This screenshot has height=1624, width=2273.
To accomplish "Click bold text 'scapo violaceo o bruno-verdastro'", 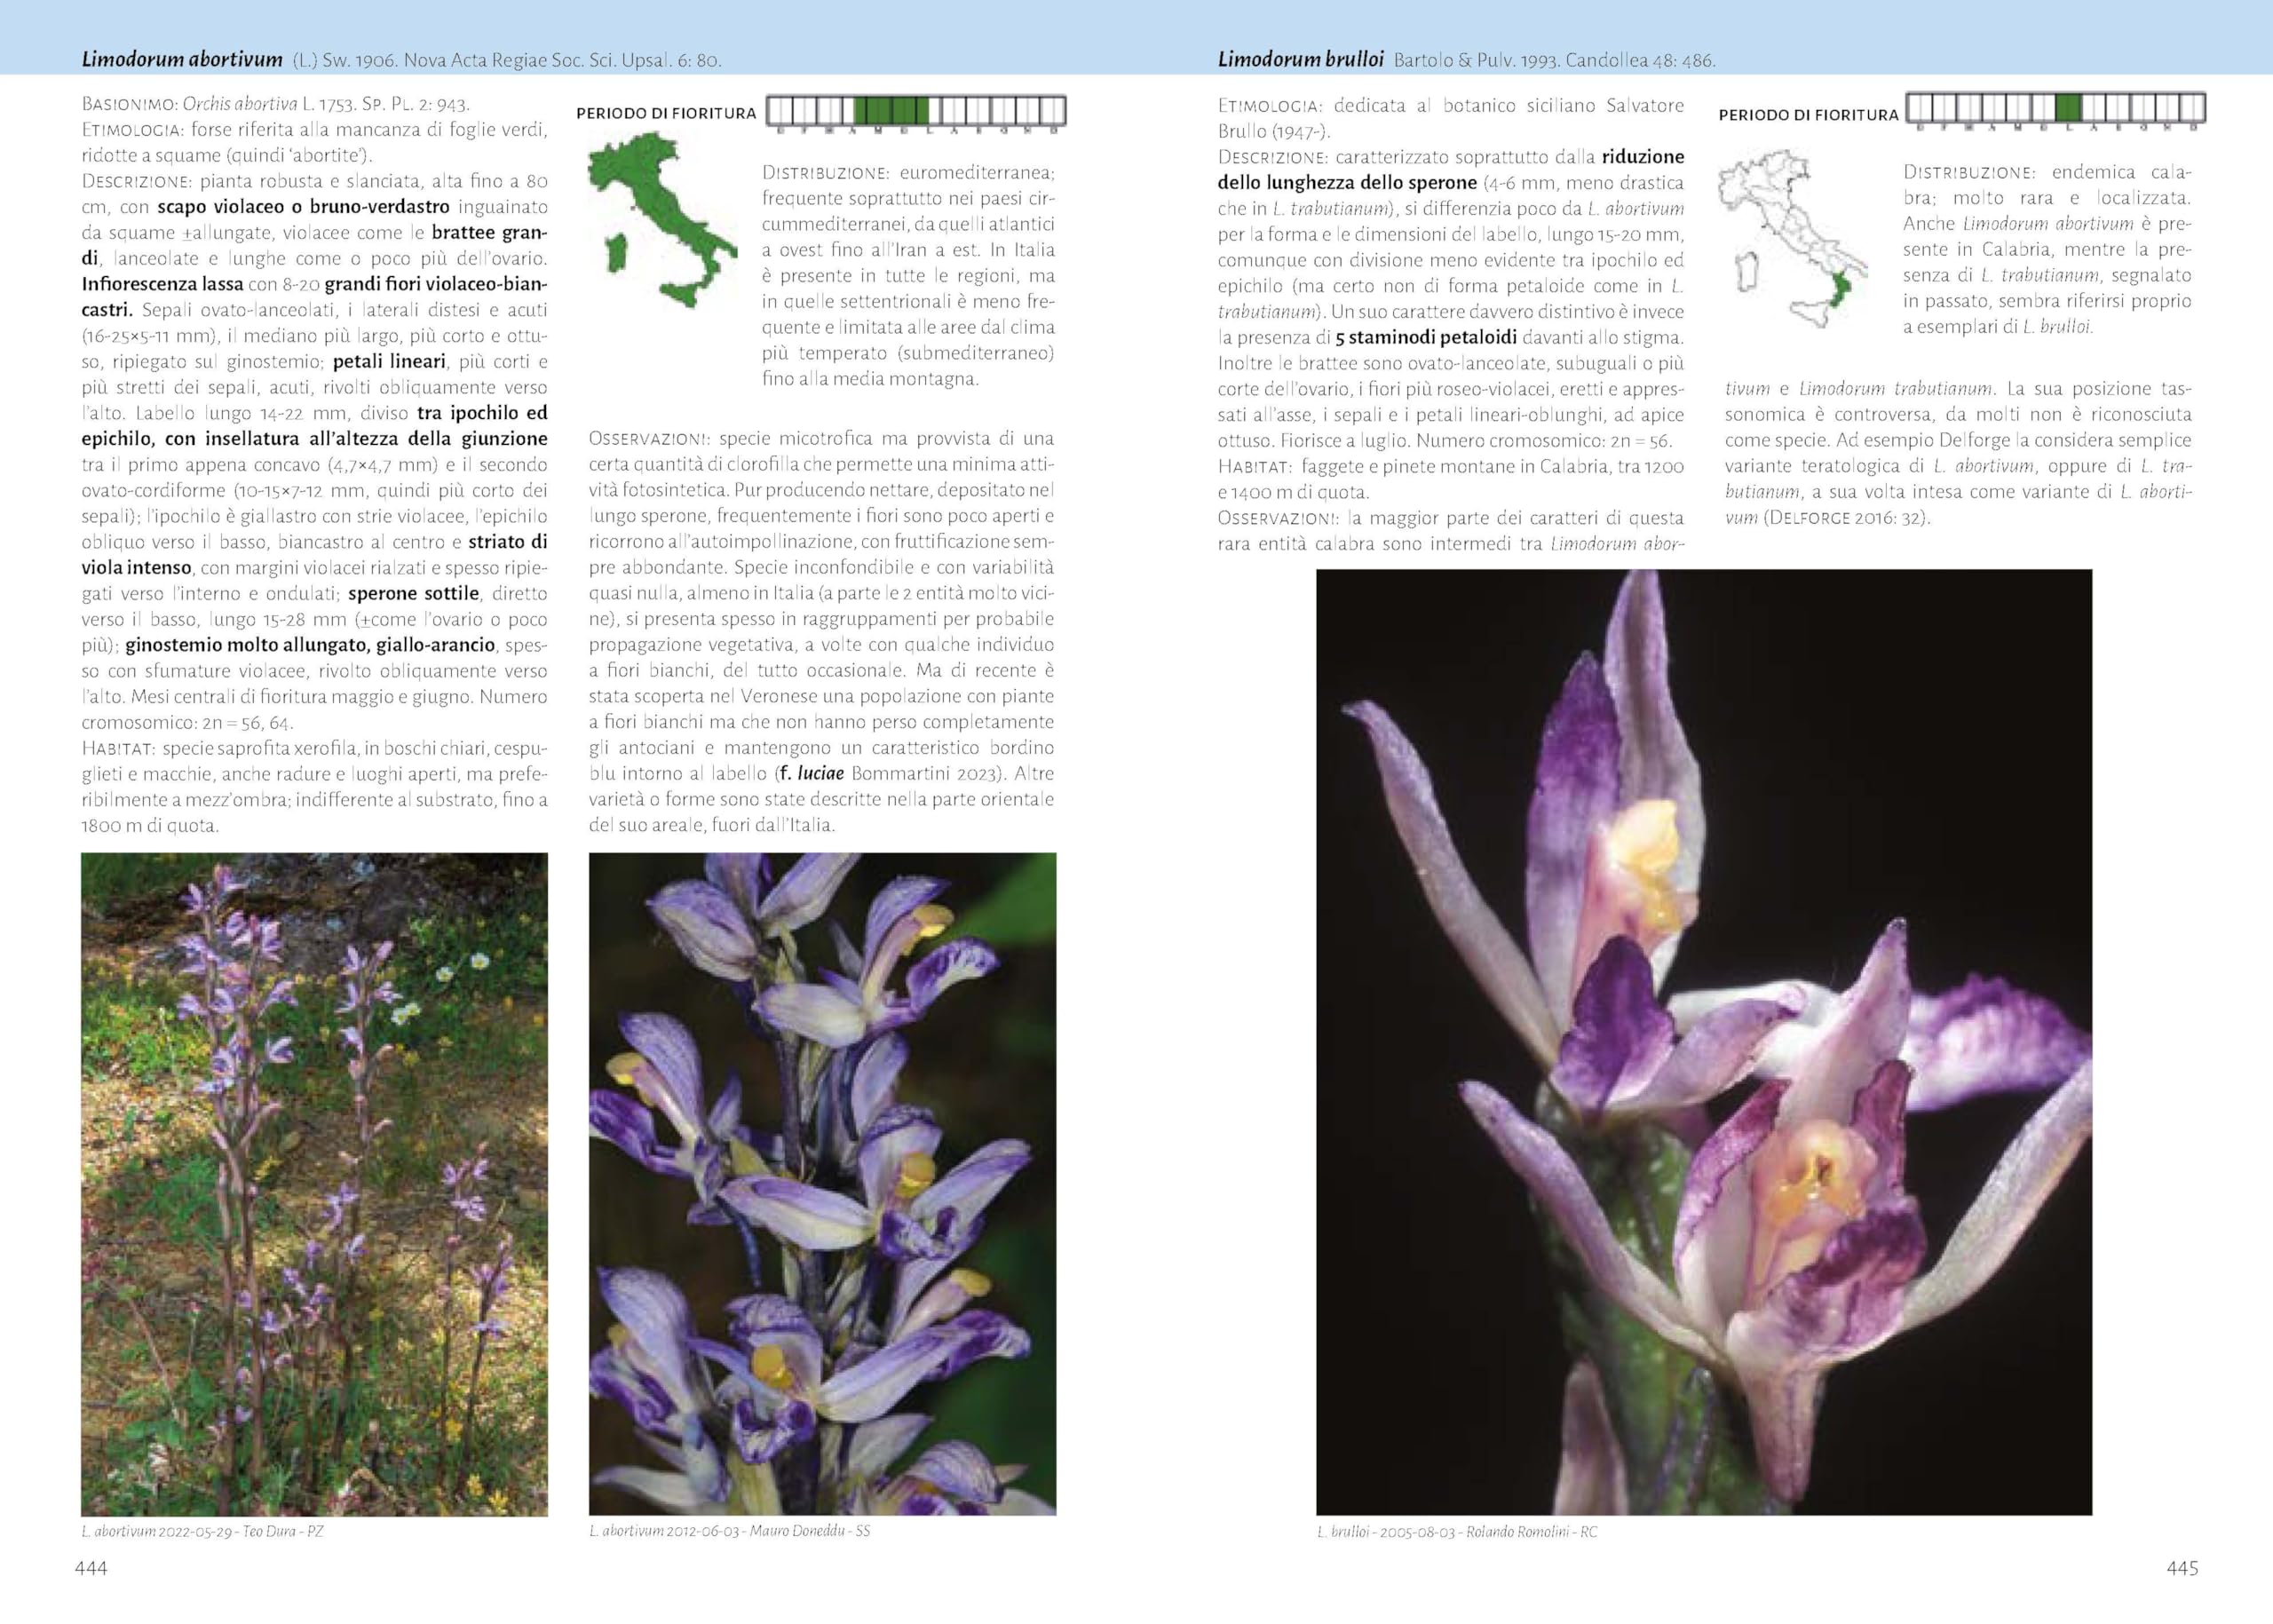I will (x=303, y=207).
